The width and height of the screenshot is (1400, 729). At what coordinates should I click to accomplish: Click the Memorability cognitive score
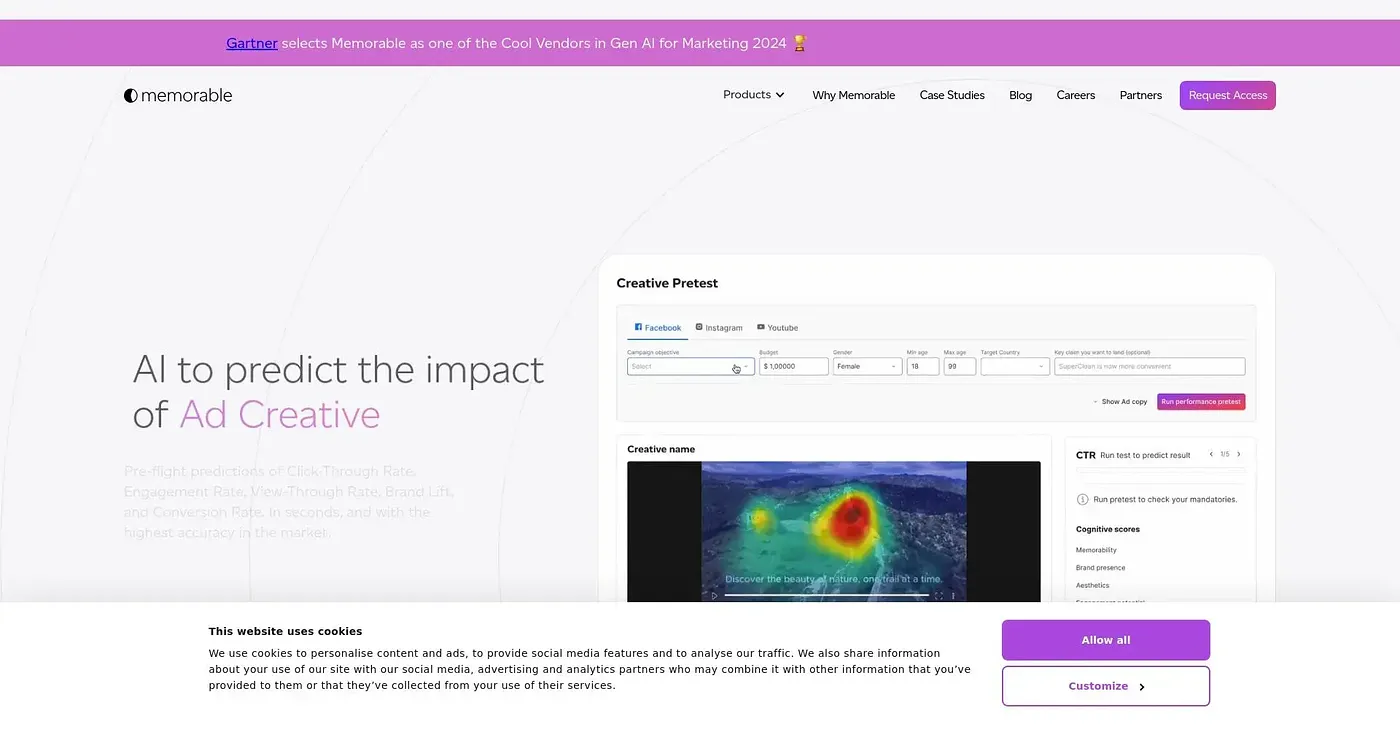1096,550
